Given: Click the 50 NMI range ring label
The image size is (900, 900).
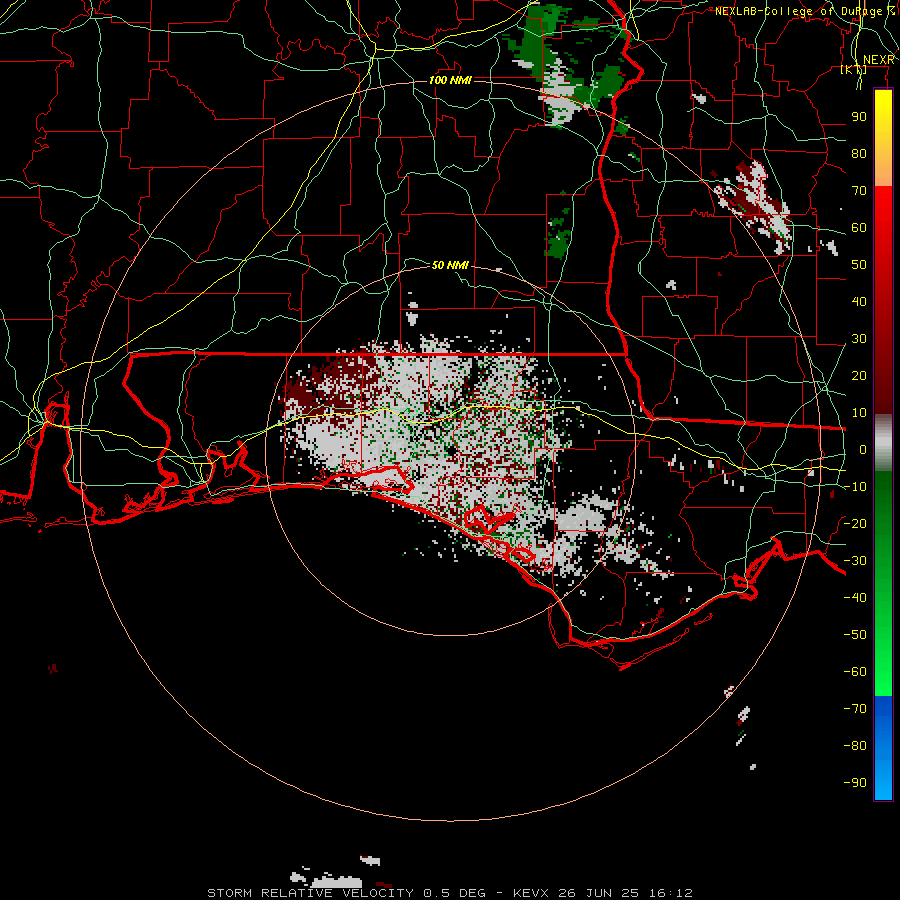Looking at the screenshot, I should 451,265.
